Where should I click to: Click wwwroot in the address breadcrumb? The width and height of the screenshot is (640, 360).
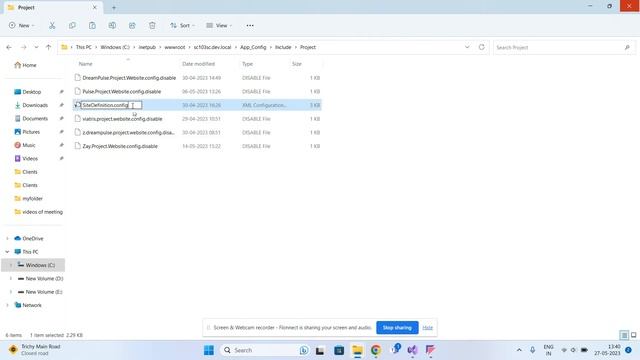[175, 47]
